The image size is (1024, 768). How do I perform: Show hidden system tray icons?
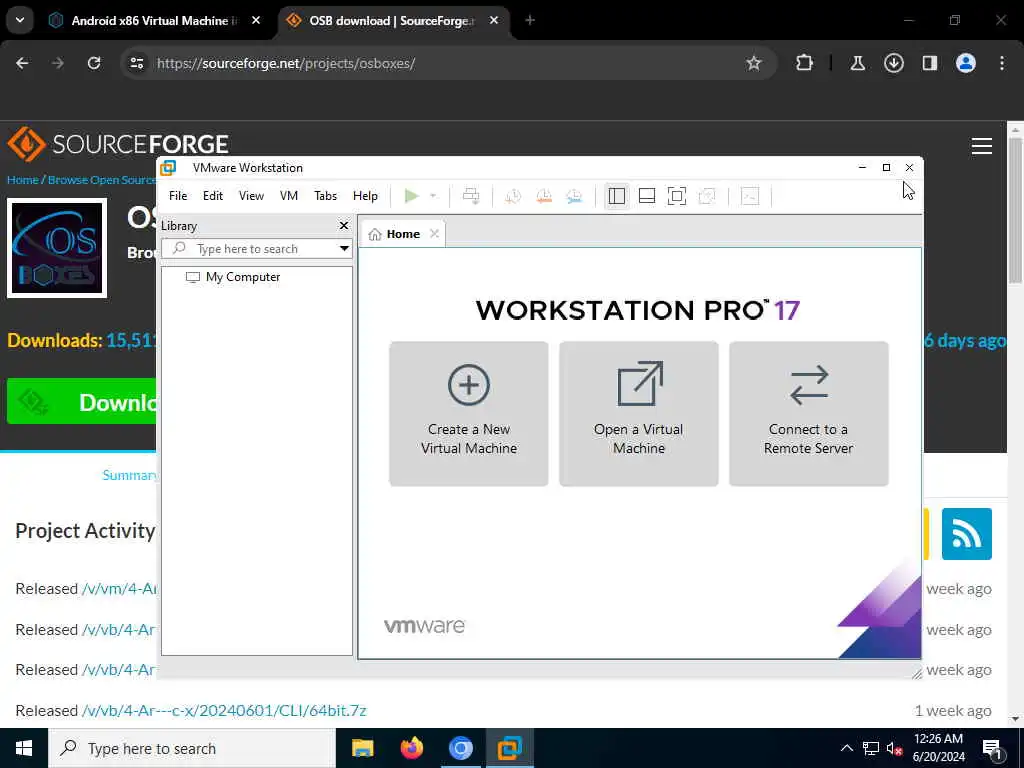click(846, 748)
